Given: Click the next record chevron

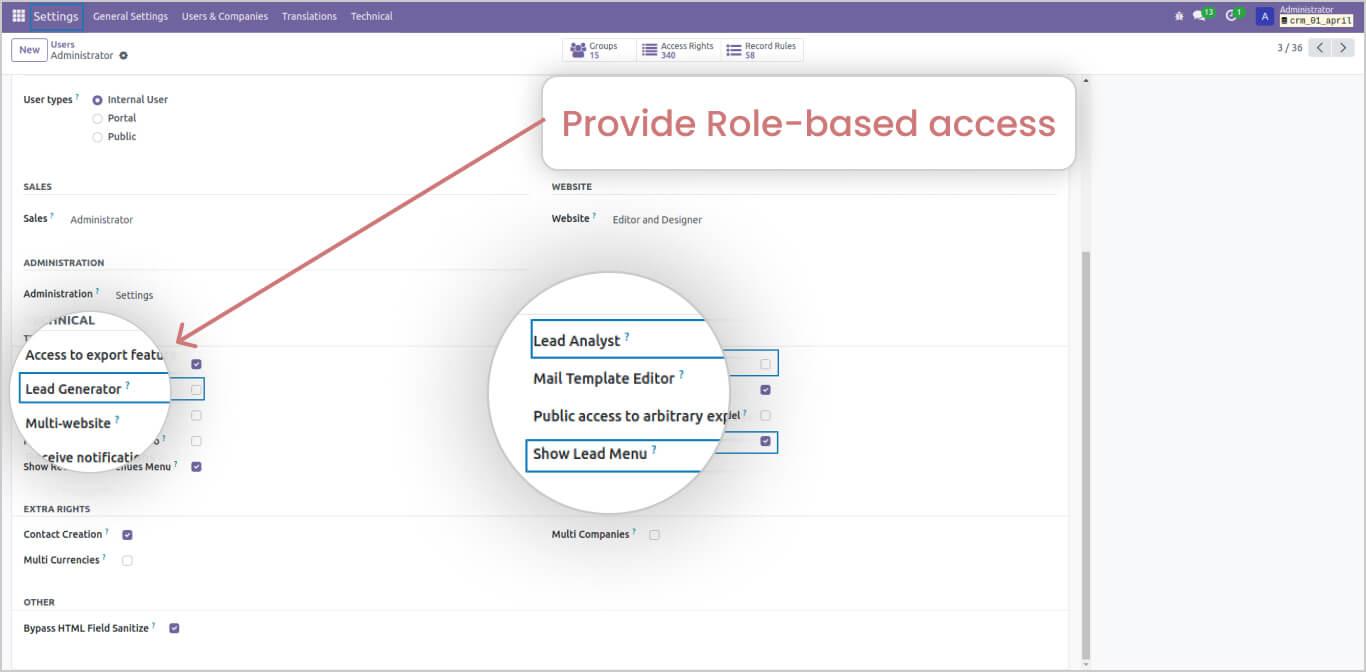Looking at the screenshot, I should pos(1344,47).
